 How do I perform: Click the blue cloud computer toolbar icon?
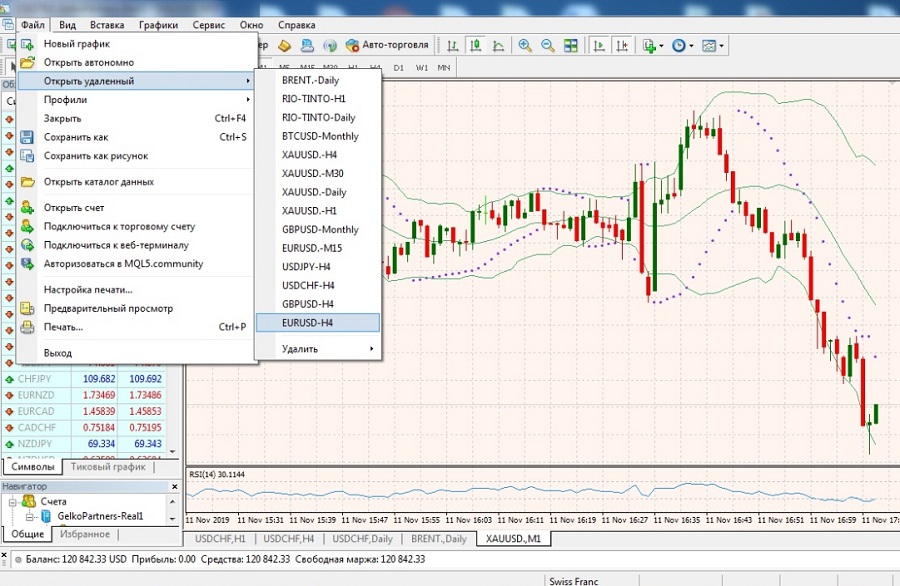pos(307,45)
